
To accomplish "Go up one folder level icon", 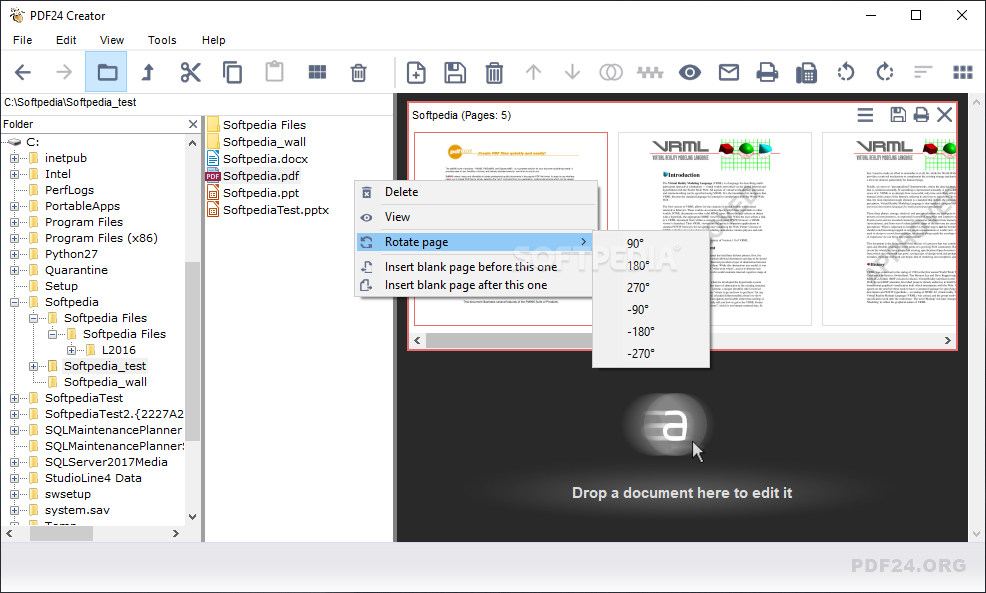I will pyautogui.click(x=148, y=73).
